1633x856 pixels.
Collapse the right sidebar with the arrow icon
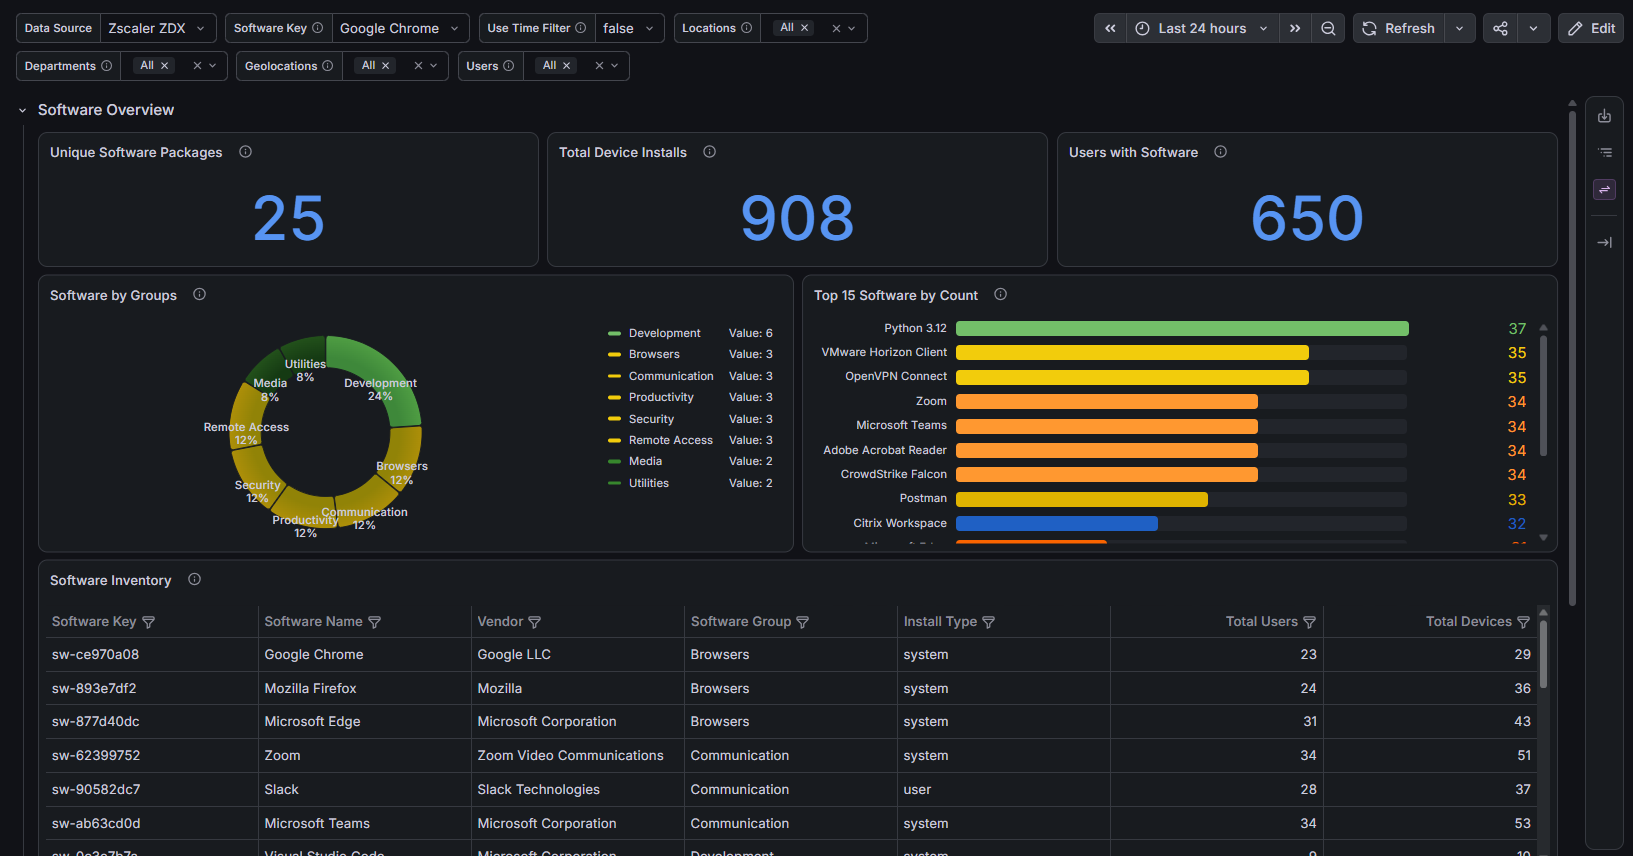tap(1604, 242)
